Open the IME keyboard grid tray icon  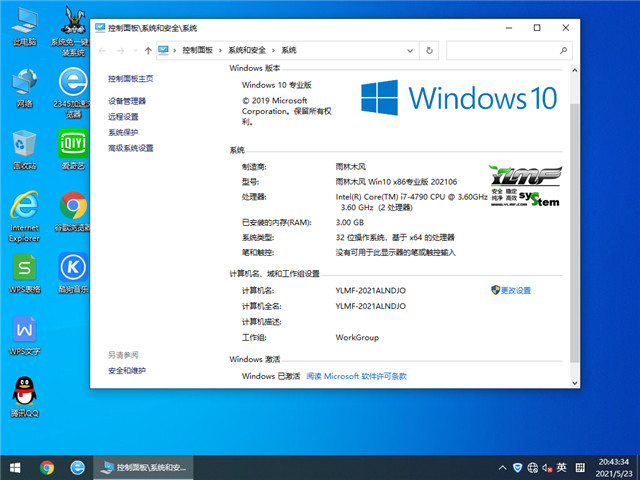tap(580, 468)
